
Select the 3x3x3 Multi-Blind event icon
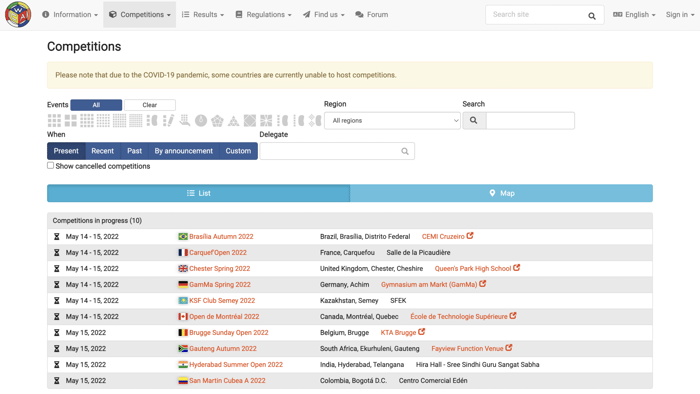[x=315, y=120]
